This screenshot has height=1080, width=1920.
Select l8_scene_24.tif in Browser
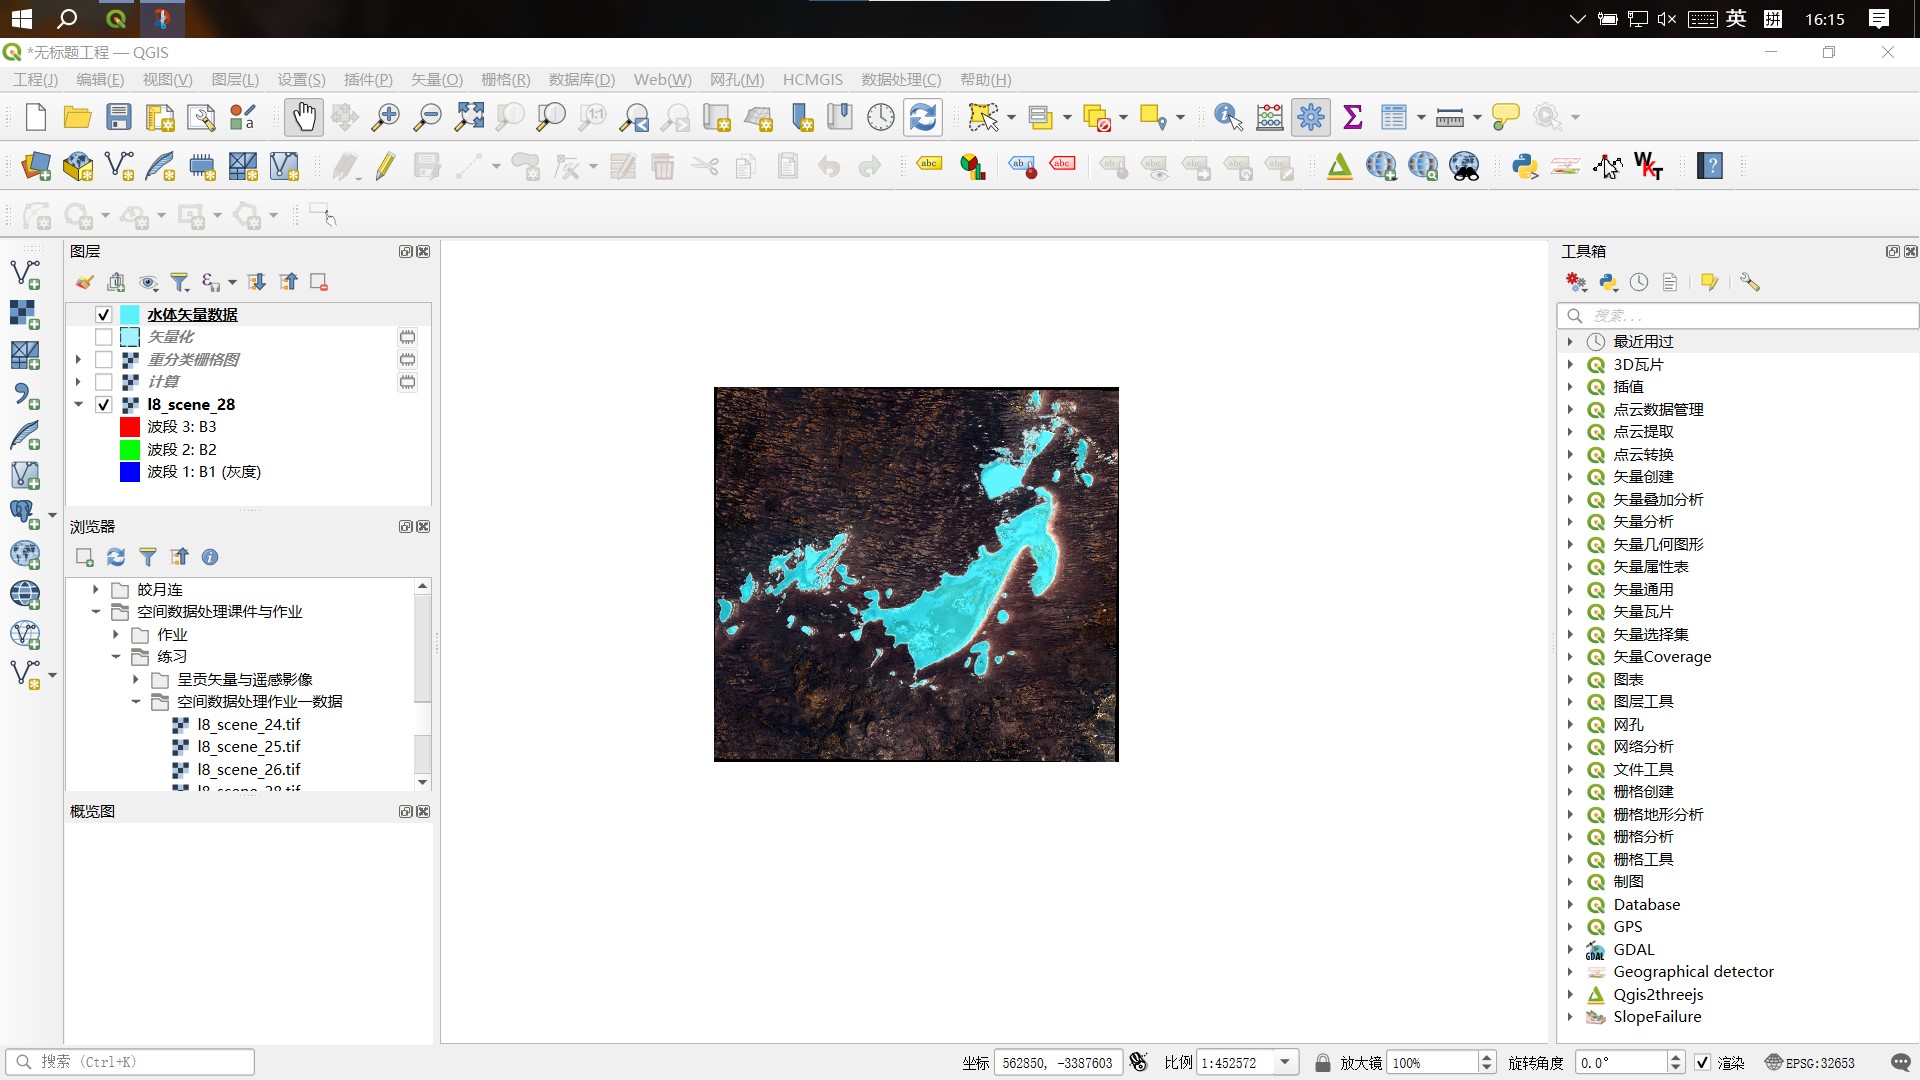pyautogui.click(x=248, y=725)
